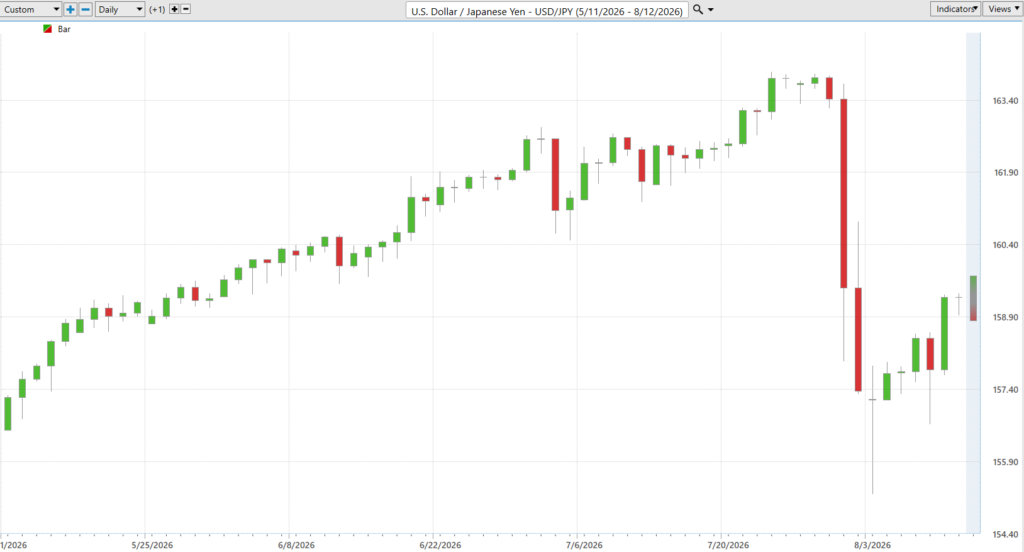Click the blue plus zoom-in button

[70, 10]
